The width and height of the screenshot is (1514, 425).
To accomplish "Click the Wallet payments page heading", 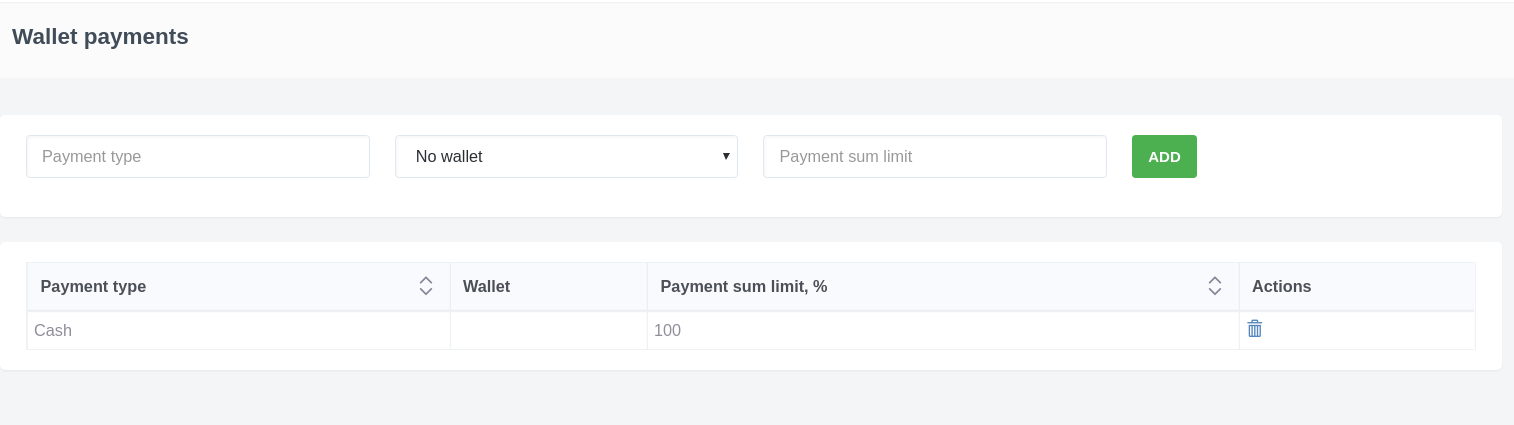I will (x=100, y=37).
